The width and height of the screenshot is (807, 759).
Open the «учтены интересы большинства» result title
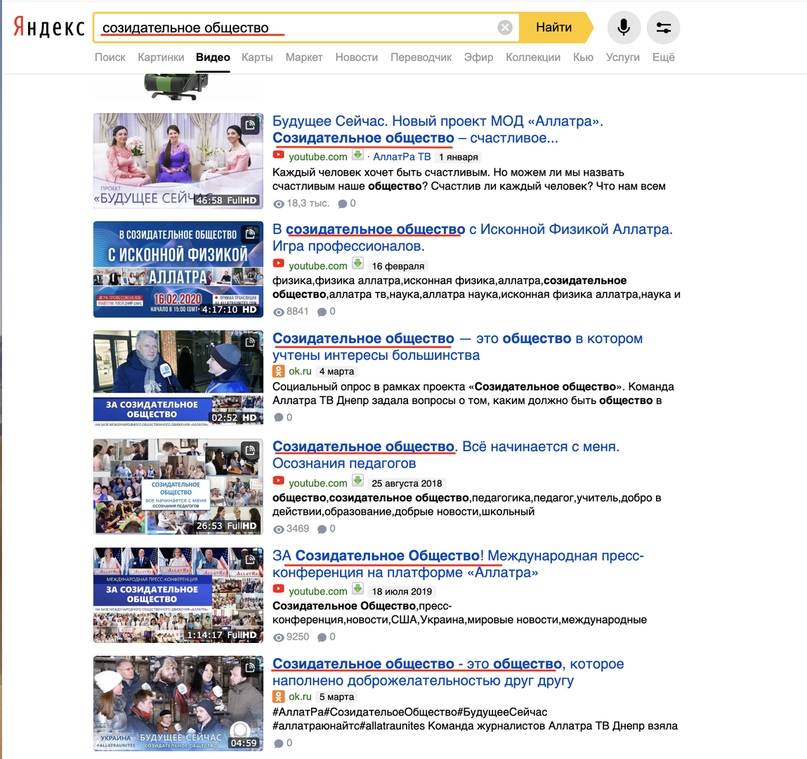(x=458, y=346)
